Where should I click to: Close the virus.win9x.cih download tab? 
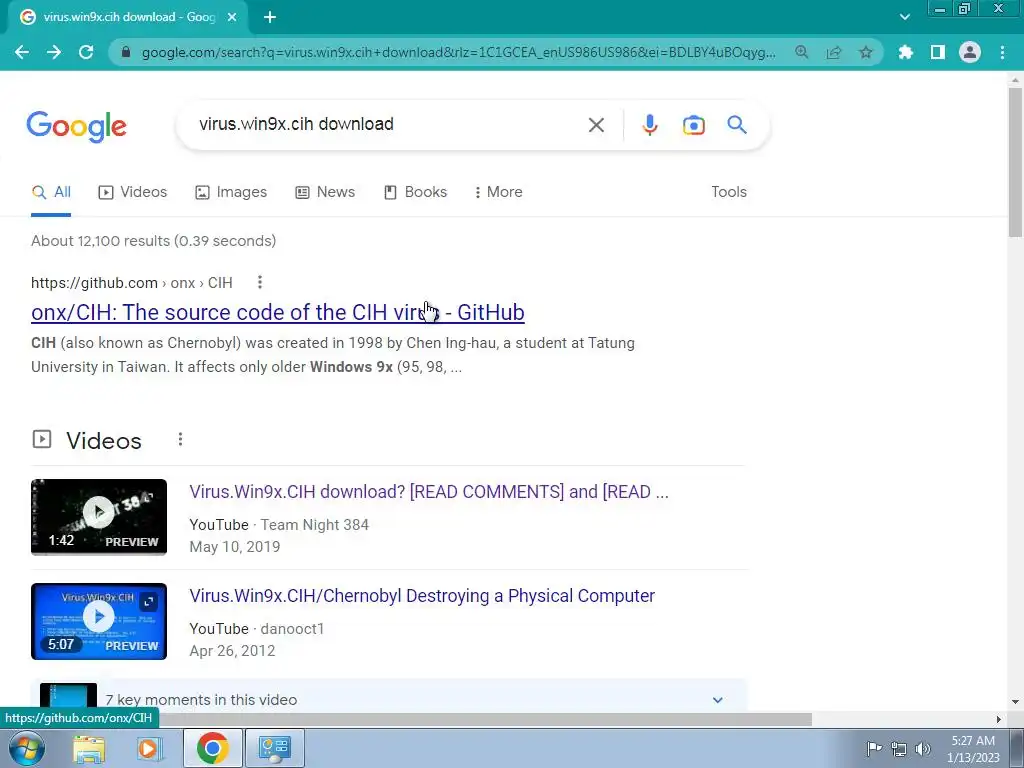click(x=232, y=17)
